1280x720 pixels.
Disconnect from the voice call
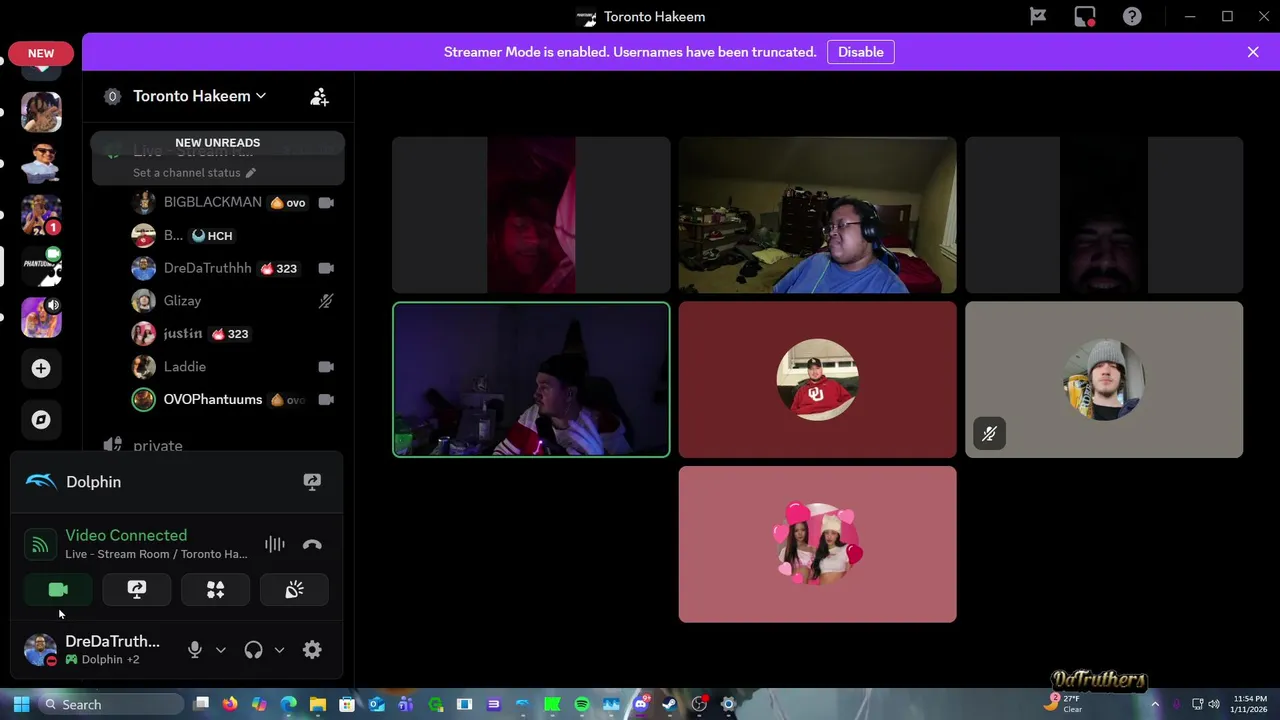coord(312,545)
